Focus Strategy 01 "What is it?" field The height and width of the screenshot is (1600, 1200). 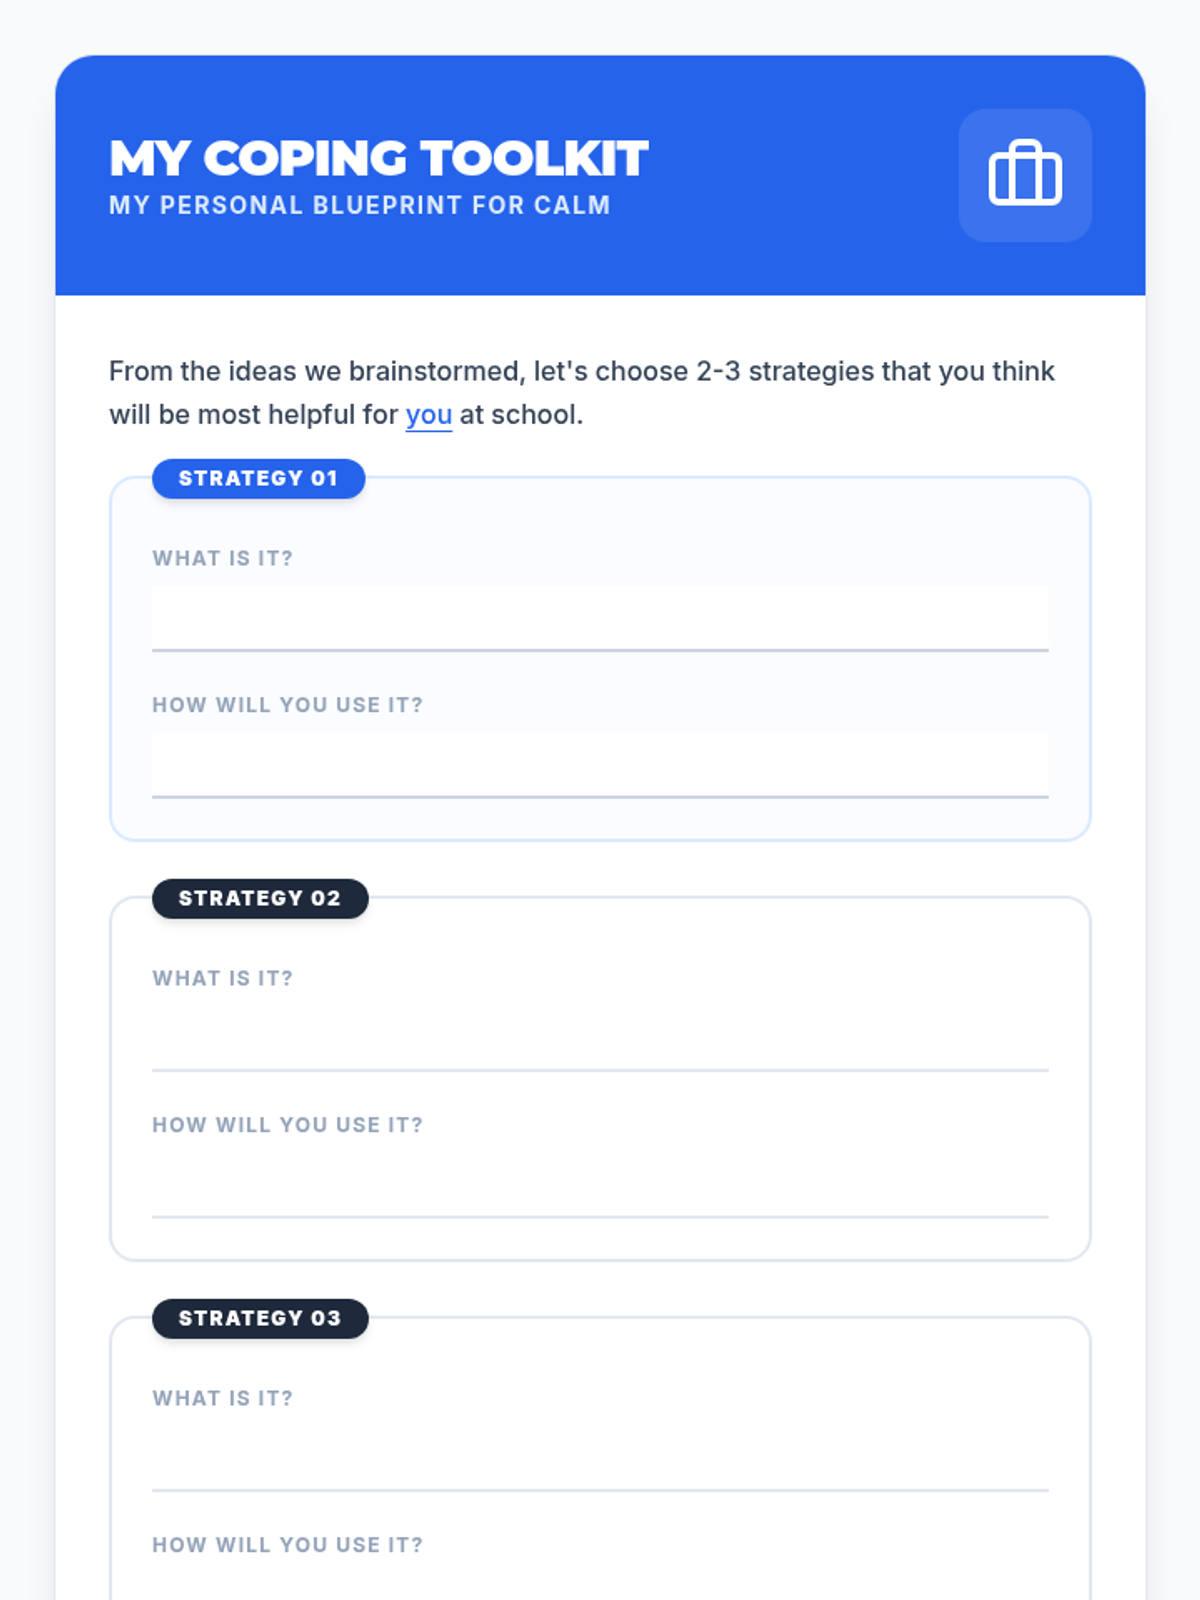pyautogui.click(x=600, y=619)
